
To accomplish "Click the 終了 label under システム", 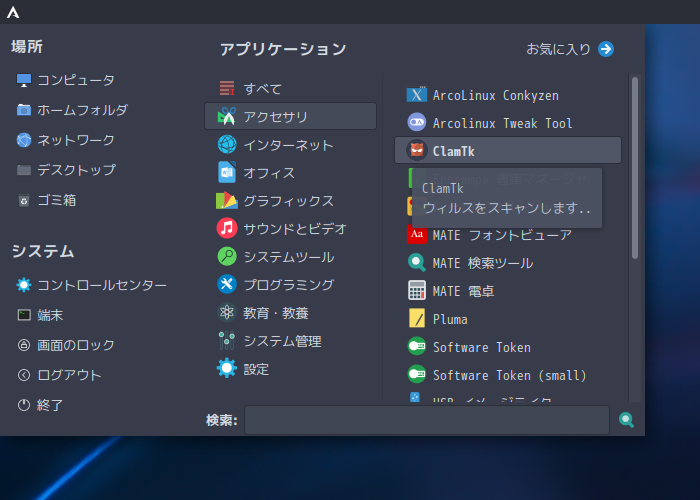I will coord(50,405).
